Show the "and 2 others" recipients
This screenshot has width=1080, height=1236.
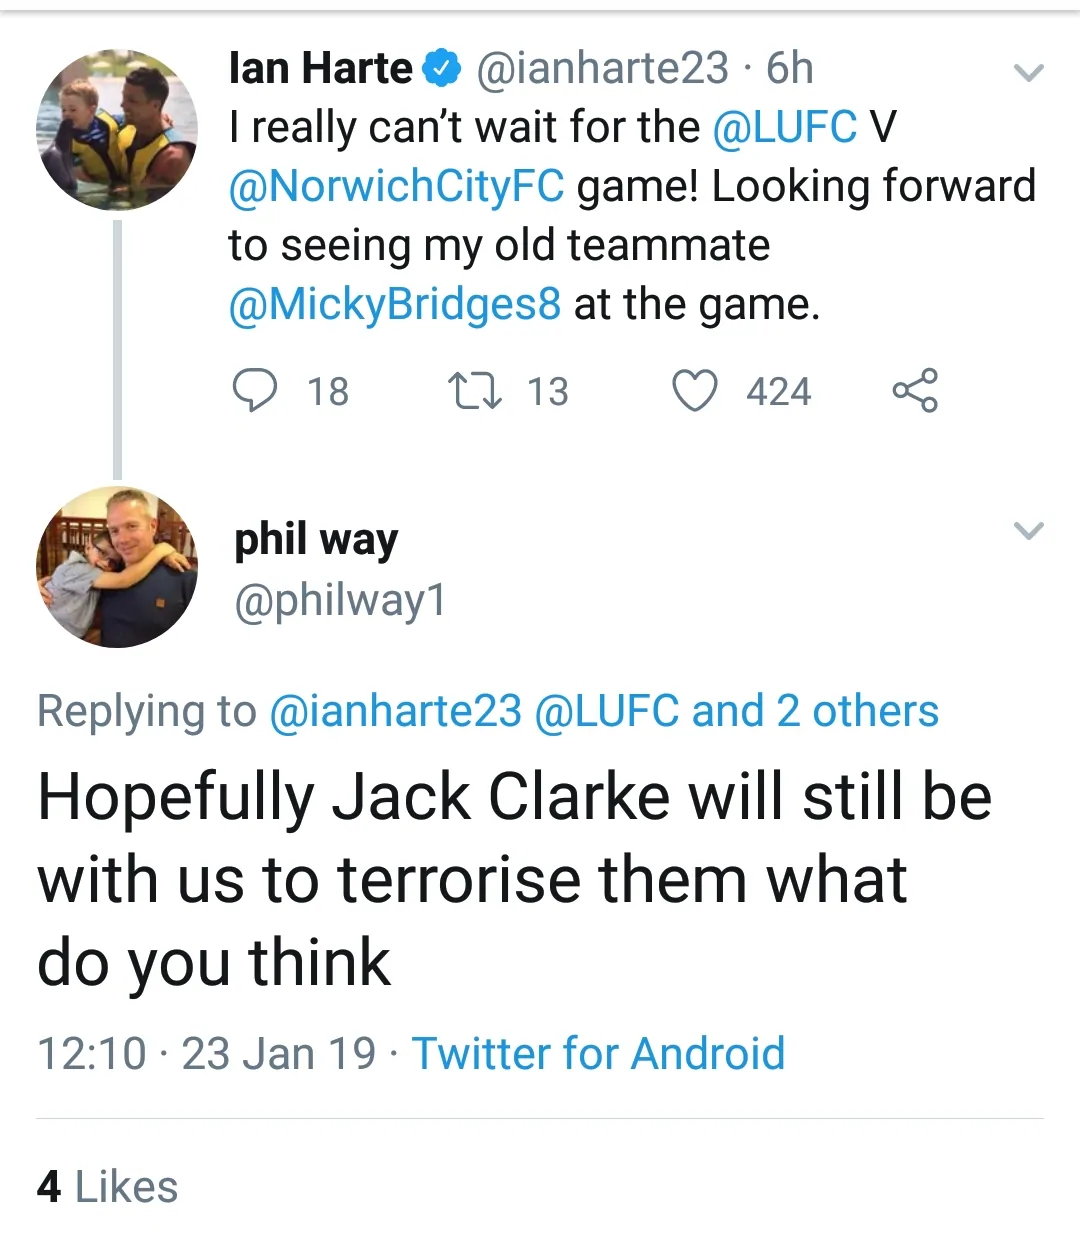click(x=815, y=711)
